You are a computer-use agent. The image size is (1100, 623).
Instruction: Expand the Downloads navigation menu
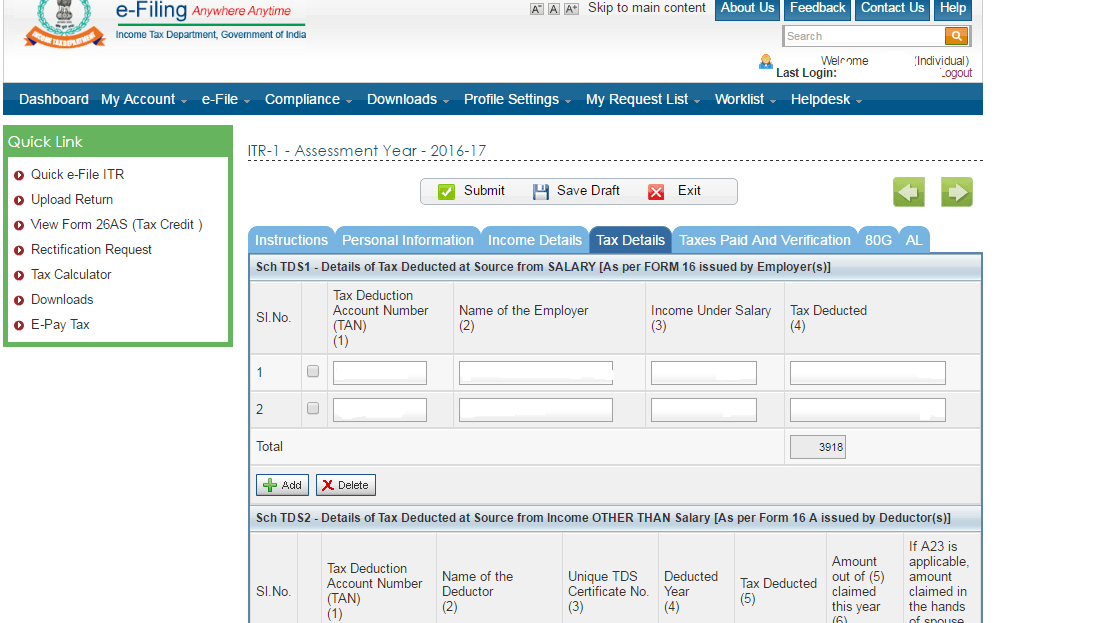[x=403, y=99]
